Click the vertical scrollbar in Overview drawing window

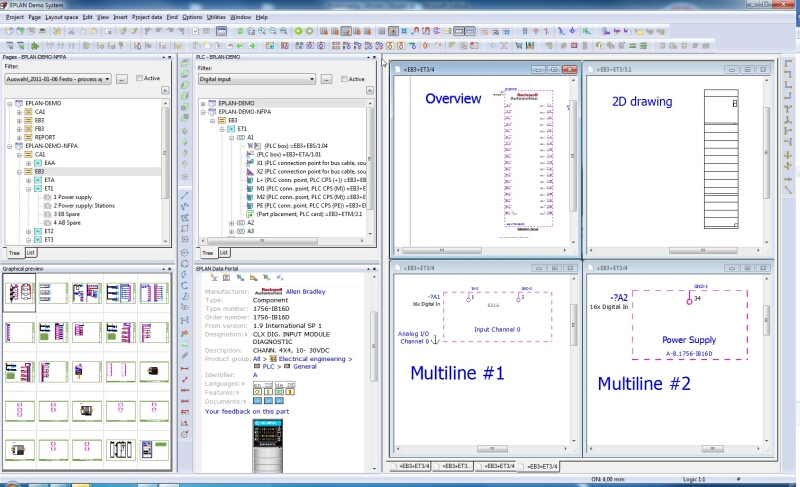[x=573, y=156]
